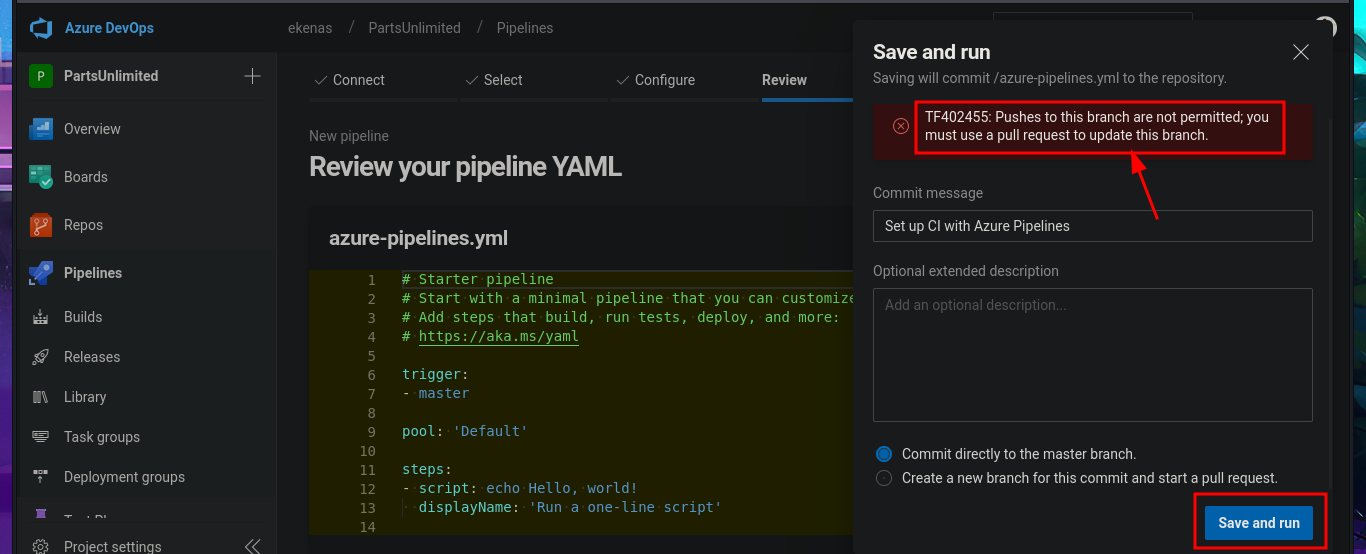Open the Overview section icon
The width and height of the screenshot is (1366, 554).
point(41,129)
